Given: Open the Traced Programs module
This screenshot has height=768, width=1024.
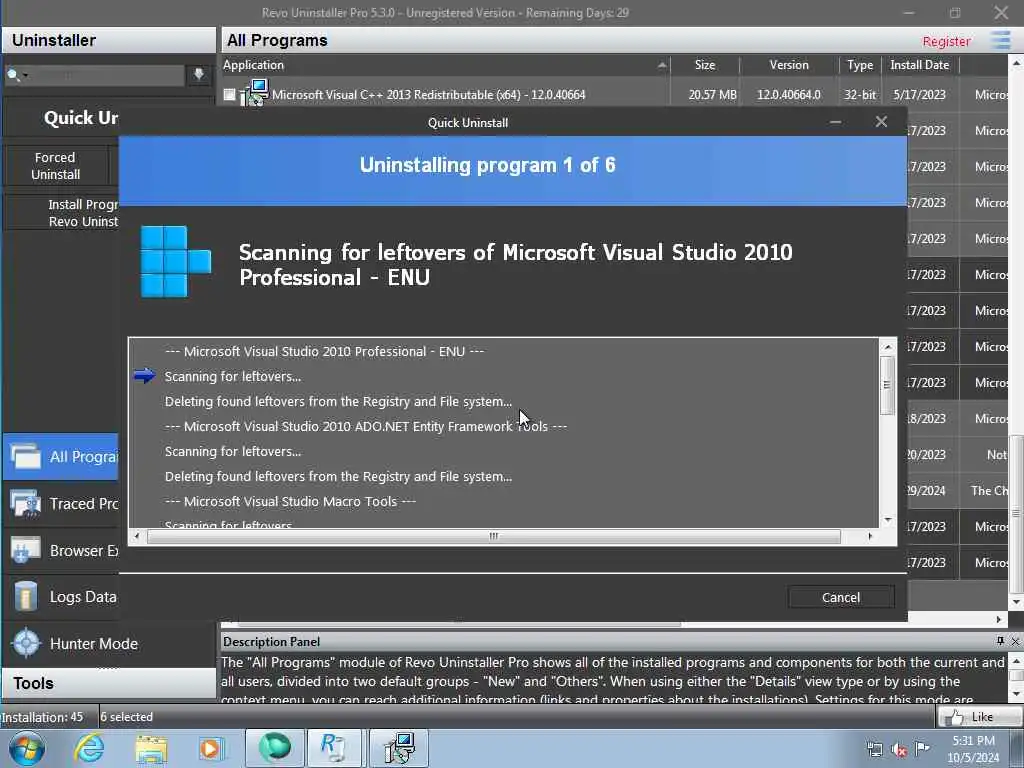Looking at the screenshot, I should (61, 504).
